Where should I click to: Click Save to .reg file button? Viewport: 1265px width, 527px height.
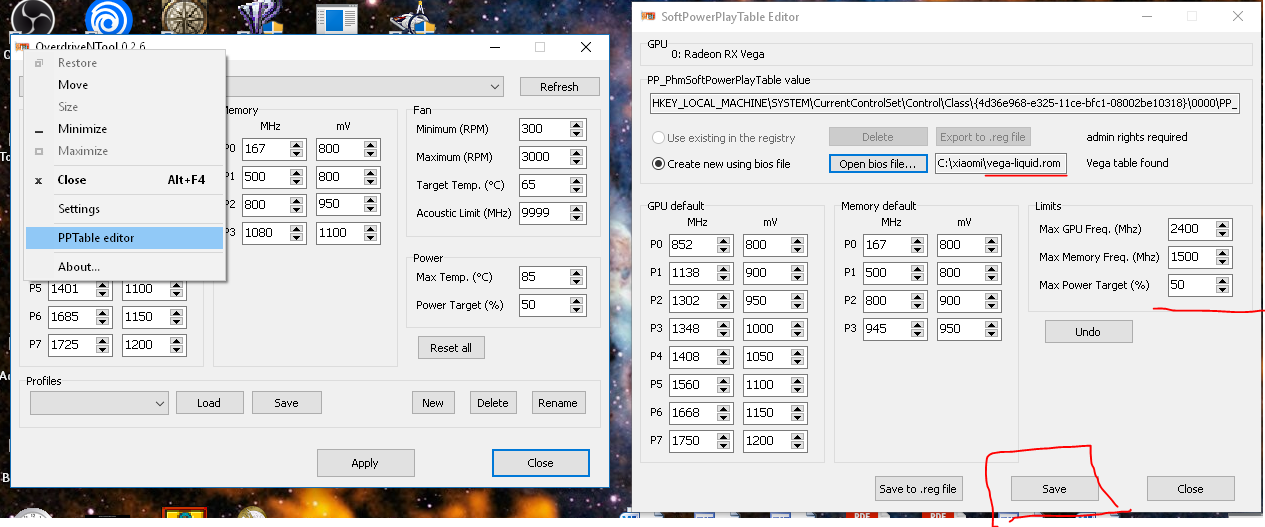(917, 489)
